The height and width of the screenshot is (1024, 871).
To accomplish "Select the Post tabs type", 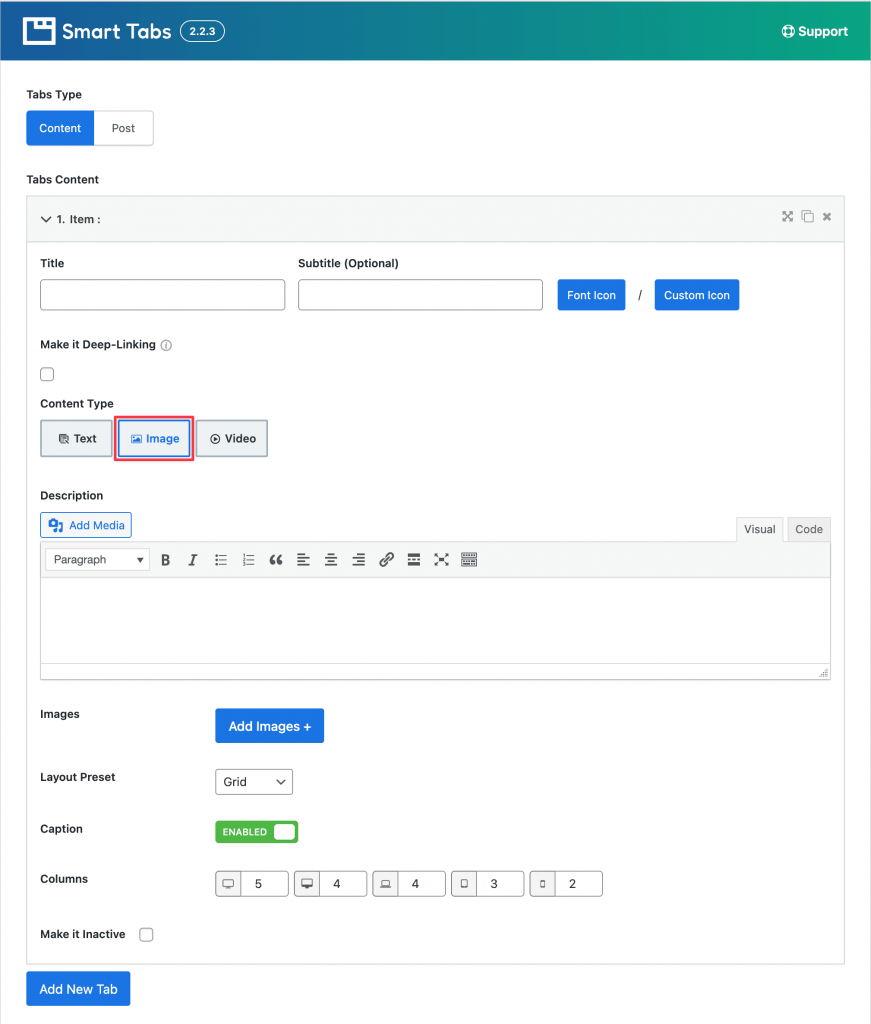I will click(123, 128).
